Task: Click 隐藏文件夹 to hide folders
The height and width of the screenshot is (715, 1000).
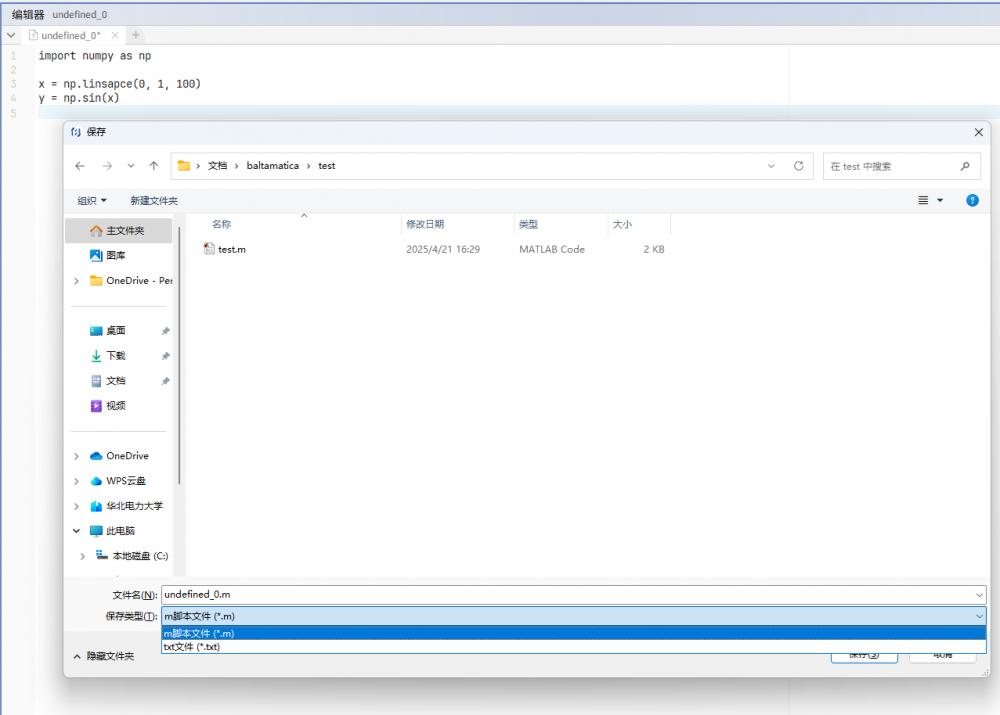Action: click(103, 656)
